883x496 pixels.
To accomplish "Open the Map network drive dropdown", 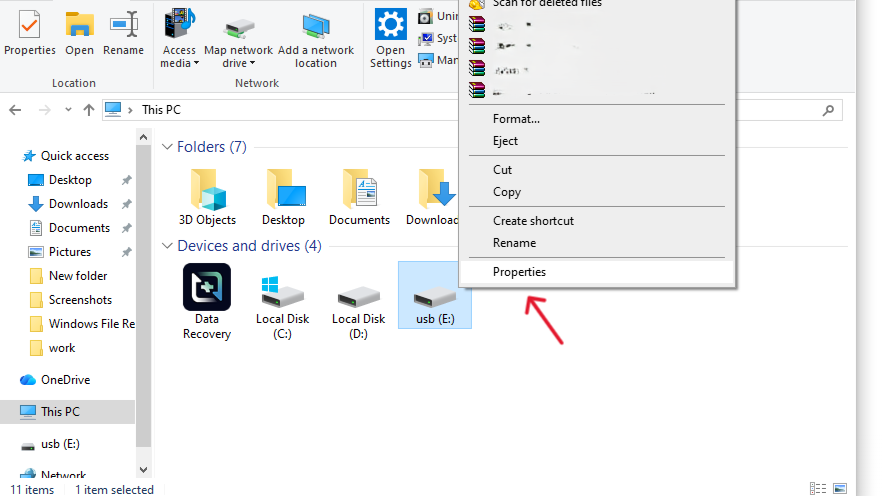I will [238, 42].
